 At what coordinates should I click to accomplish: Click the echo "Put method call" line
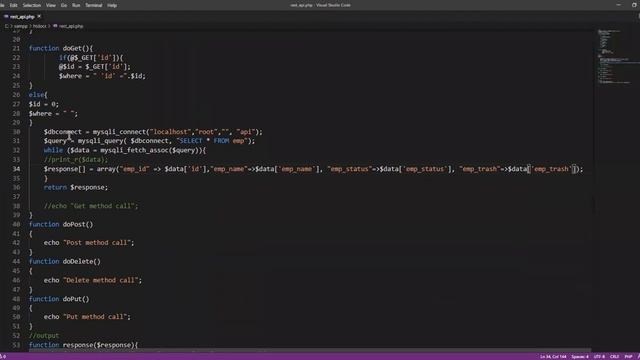pos(87,317)
